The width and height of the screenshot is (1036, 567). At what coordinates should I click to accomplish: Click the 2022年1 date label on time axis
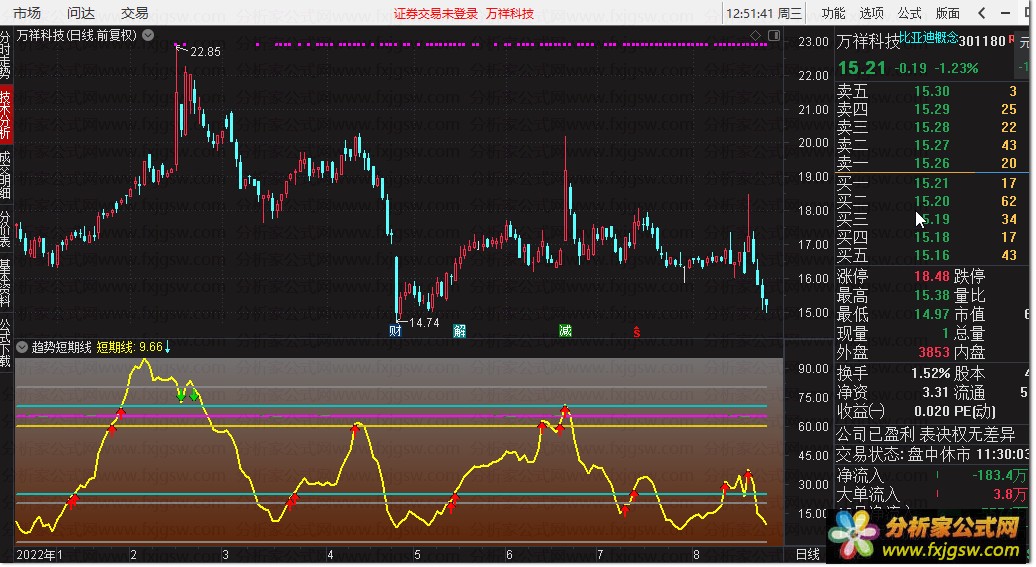click(40, 554)
